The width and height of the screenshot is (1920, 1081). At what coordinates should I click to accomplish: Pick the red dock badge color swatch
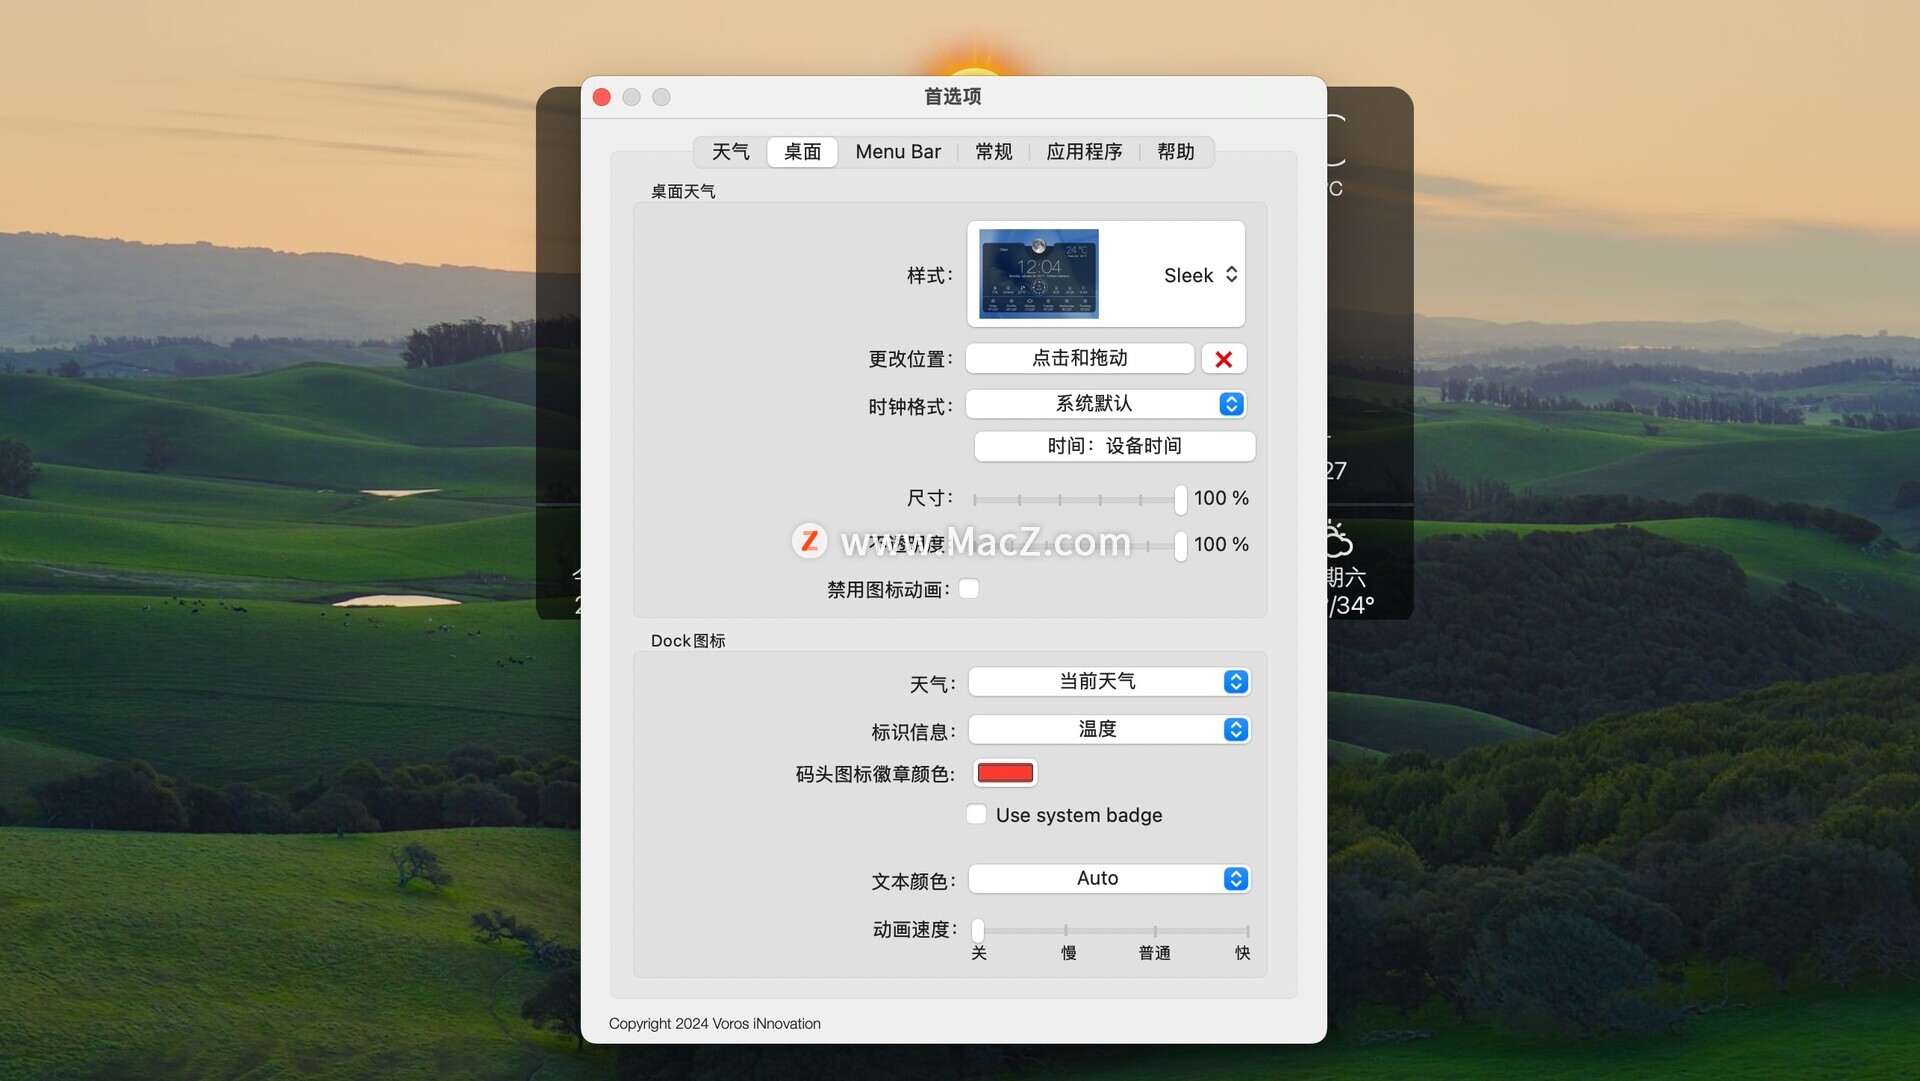1005,773
